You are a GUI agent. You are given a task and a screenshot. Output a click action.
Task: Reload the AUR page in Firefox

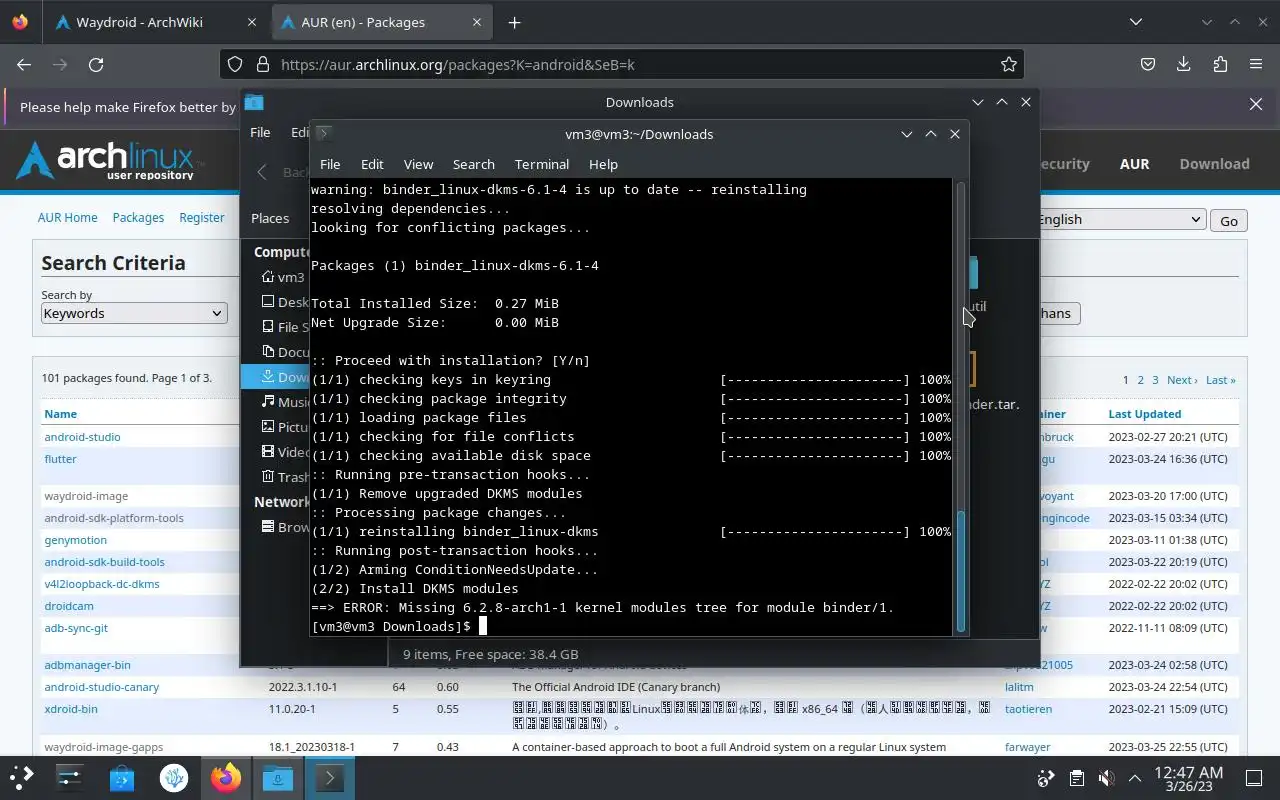click(96, 64)
